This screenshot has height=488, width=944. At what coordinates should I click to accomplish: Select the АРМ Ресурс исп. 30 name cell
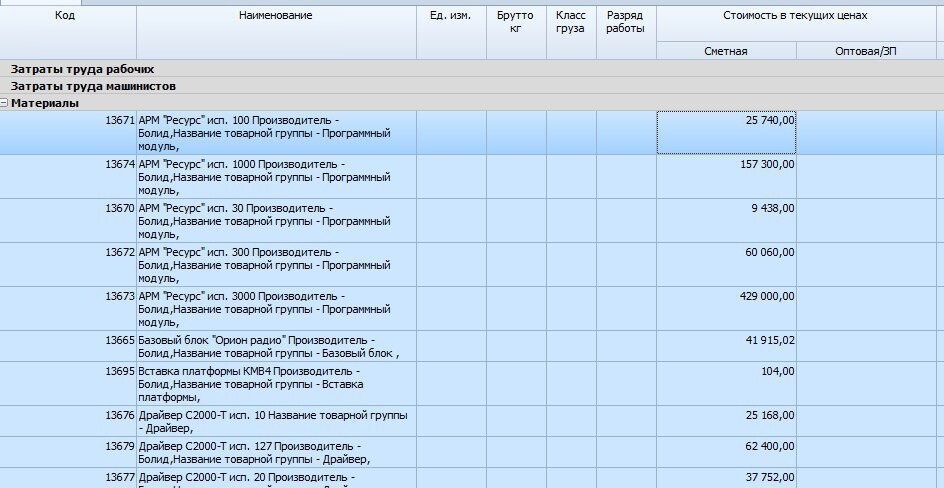point(277,220)
